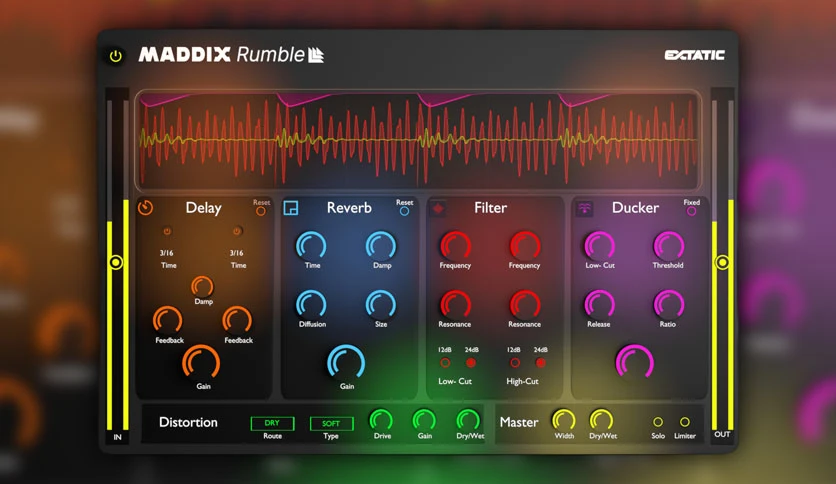Click the Ducker Low-Cut knob
This screenshot has height=484, width=836.
pos(600,246)
